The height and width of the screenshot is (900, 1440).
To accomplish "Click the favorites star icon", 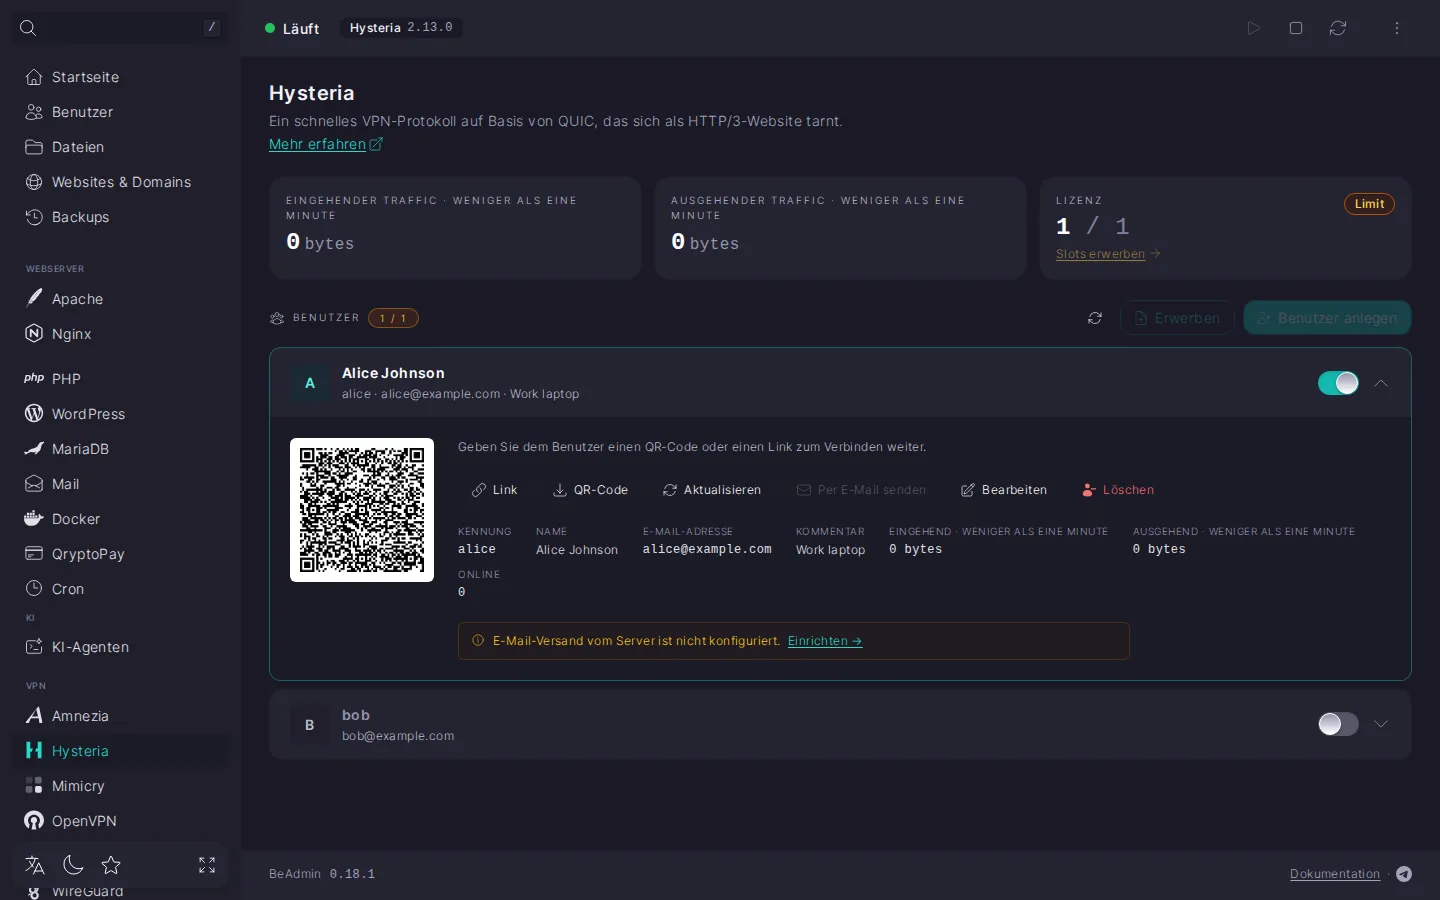I will 111,865.
